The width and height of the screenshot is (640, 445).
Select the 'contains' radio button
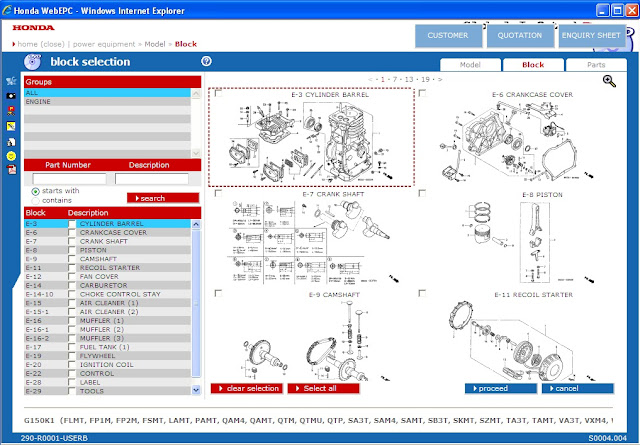[36, 201]
